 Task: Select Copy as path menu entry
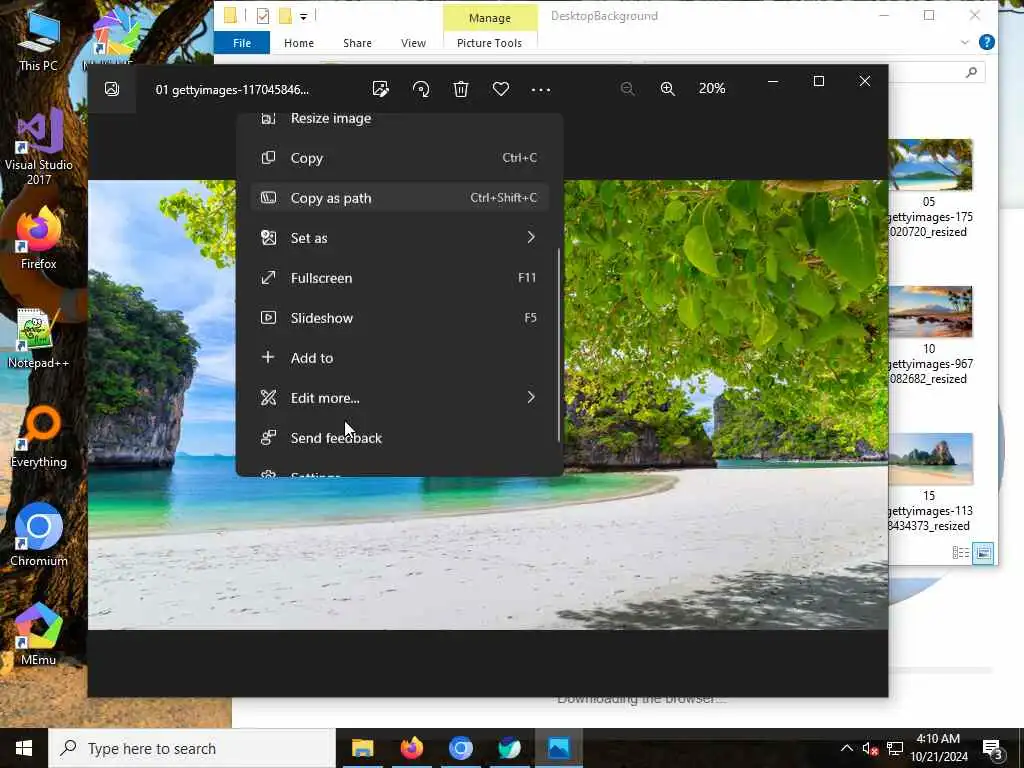click(x=400, y=198)
